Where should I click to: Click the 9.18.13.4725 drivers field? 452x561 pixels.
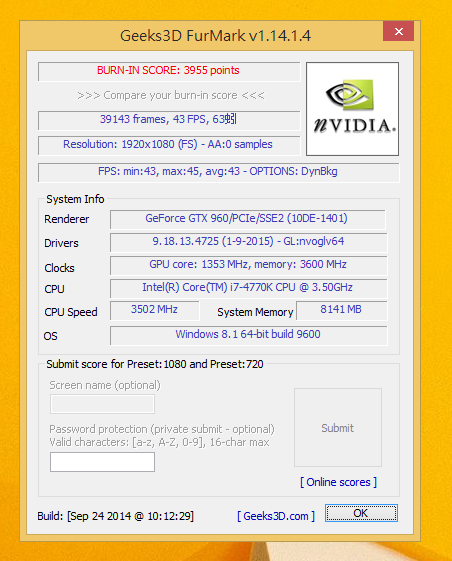coord(248,242)
